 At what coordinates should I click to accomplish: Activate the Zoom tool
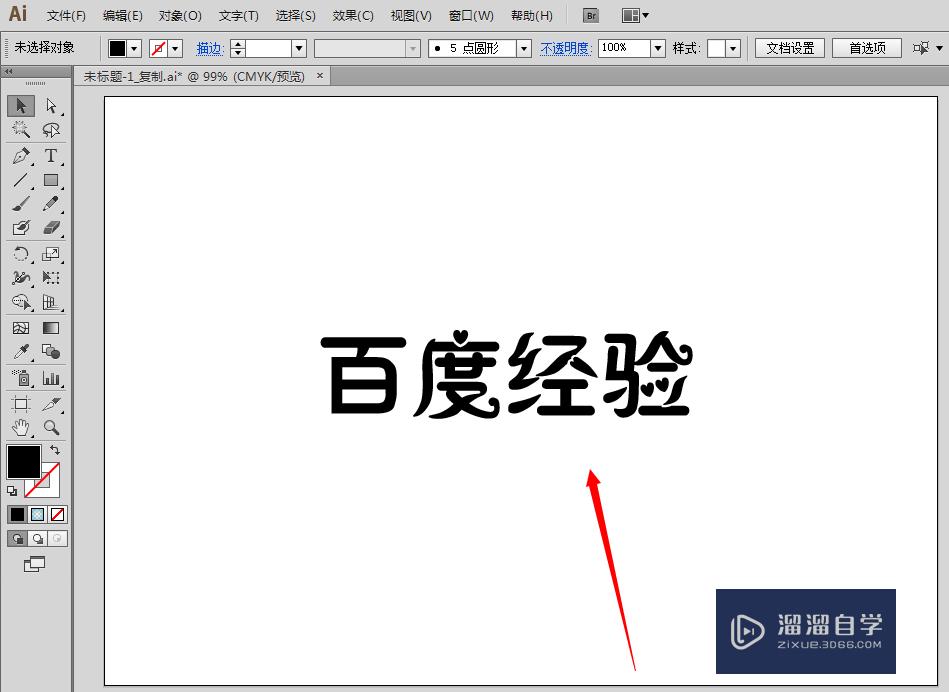[51, 427]
